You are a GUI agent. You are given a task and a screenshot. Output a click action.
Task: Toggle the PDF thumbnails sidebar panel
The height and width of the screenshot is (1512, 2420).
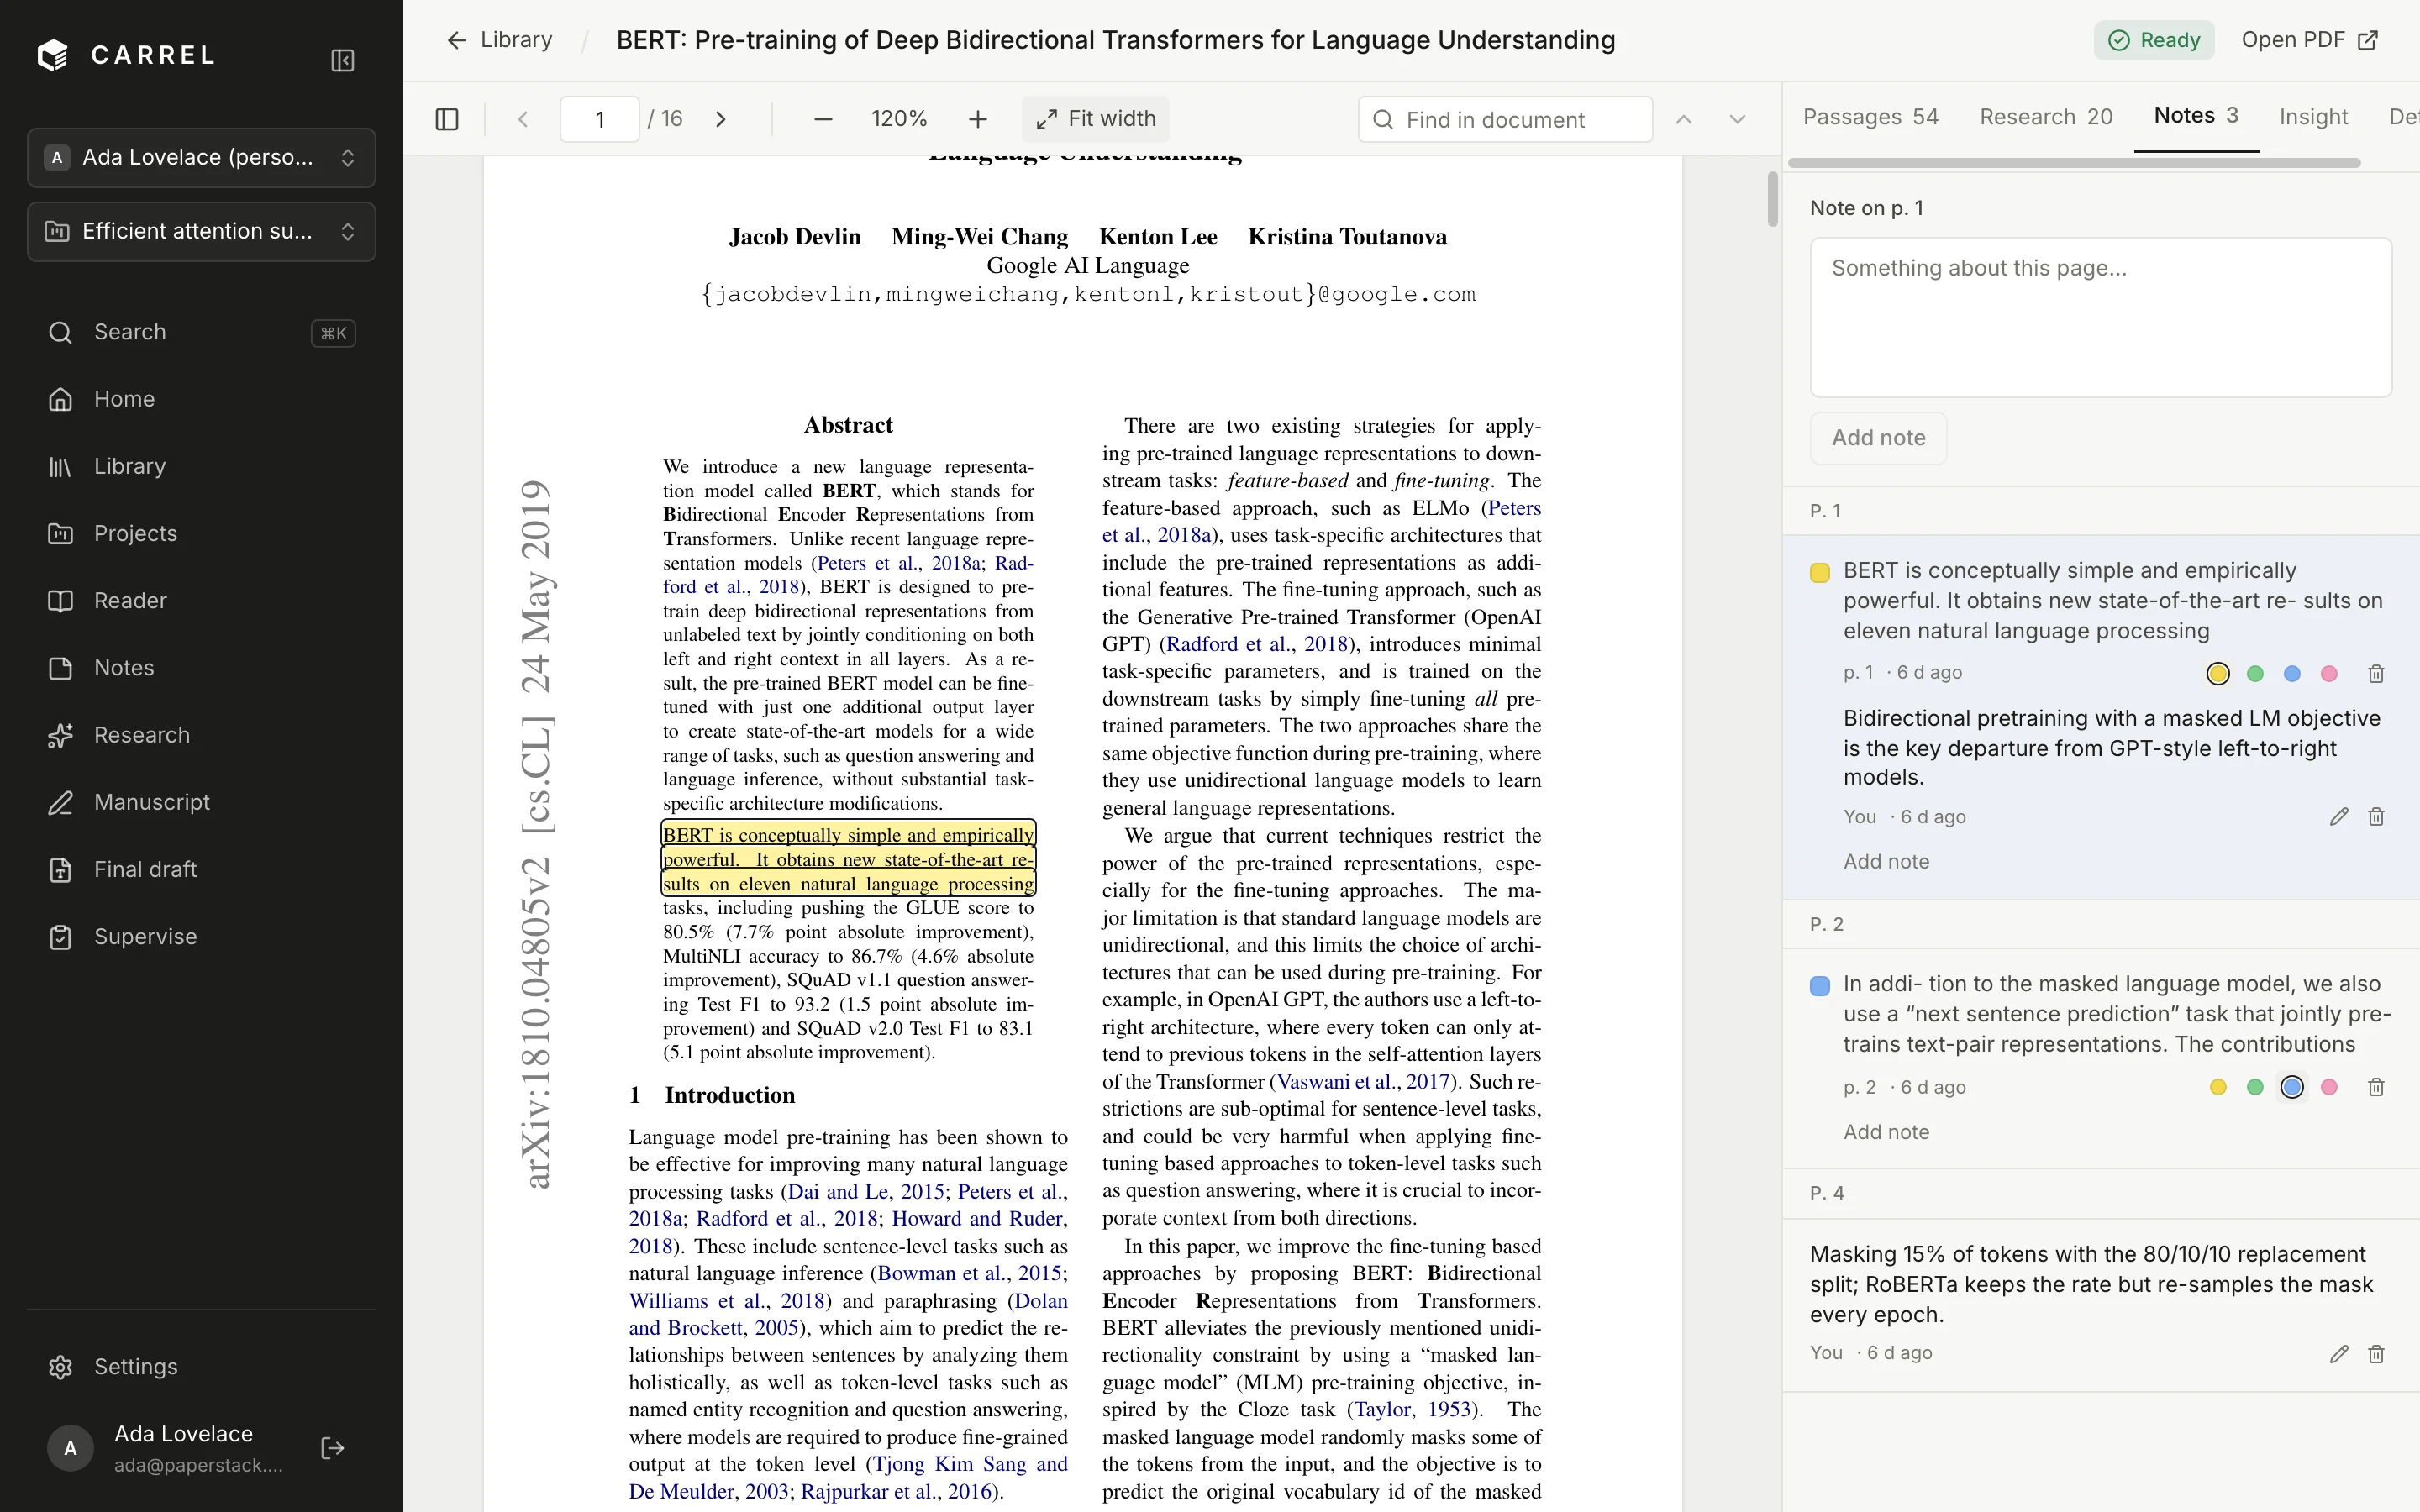pyautogui.click(x=447, y=119)
